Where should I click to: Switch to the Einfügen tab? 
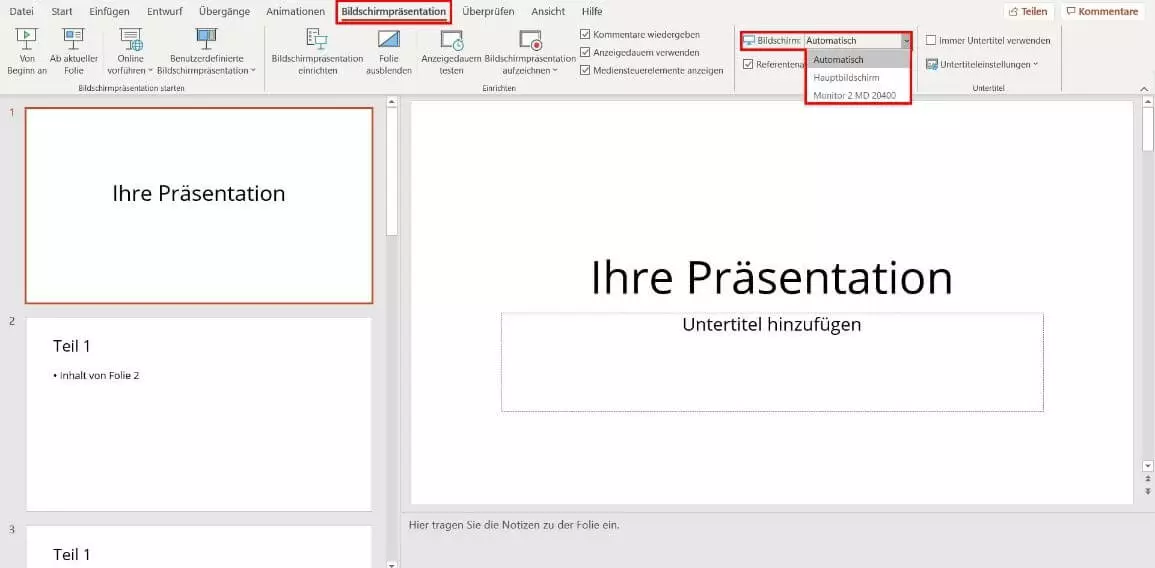109,11
